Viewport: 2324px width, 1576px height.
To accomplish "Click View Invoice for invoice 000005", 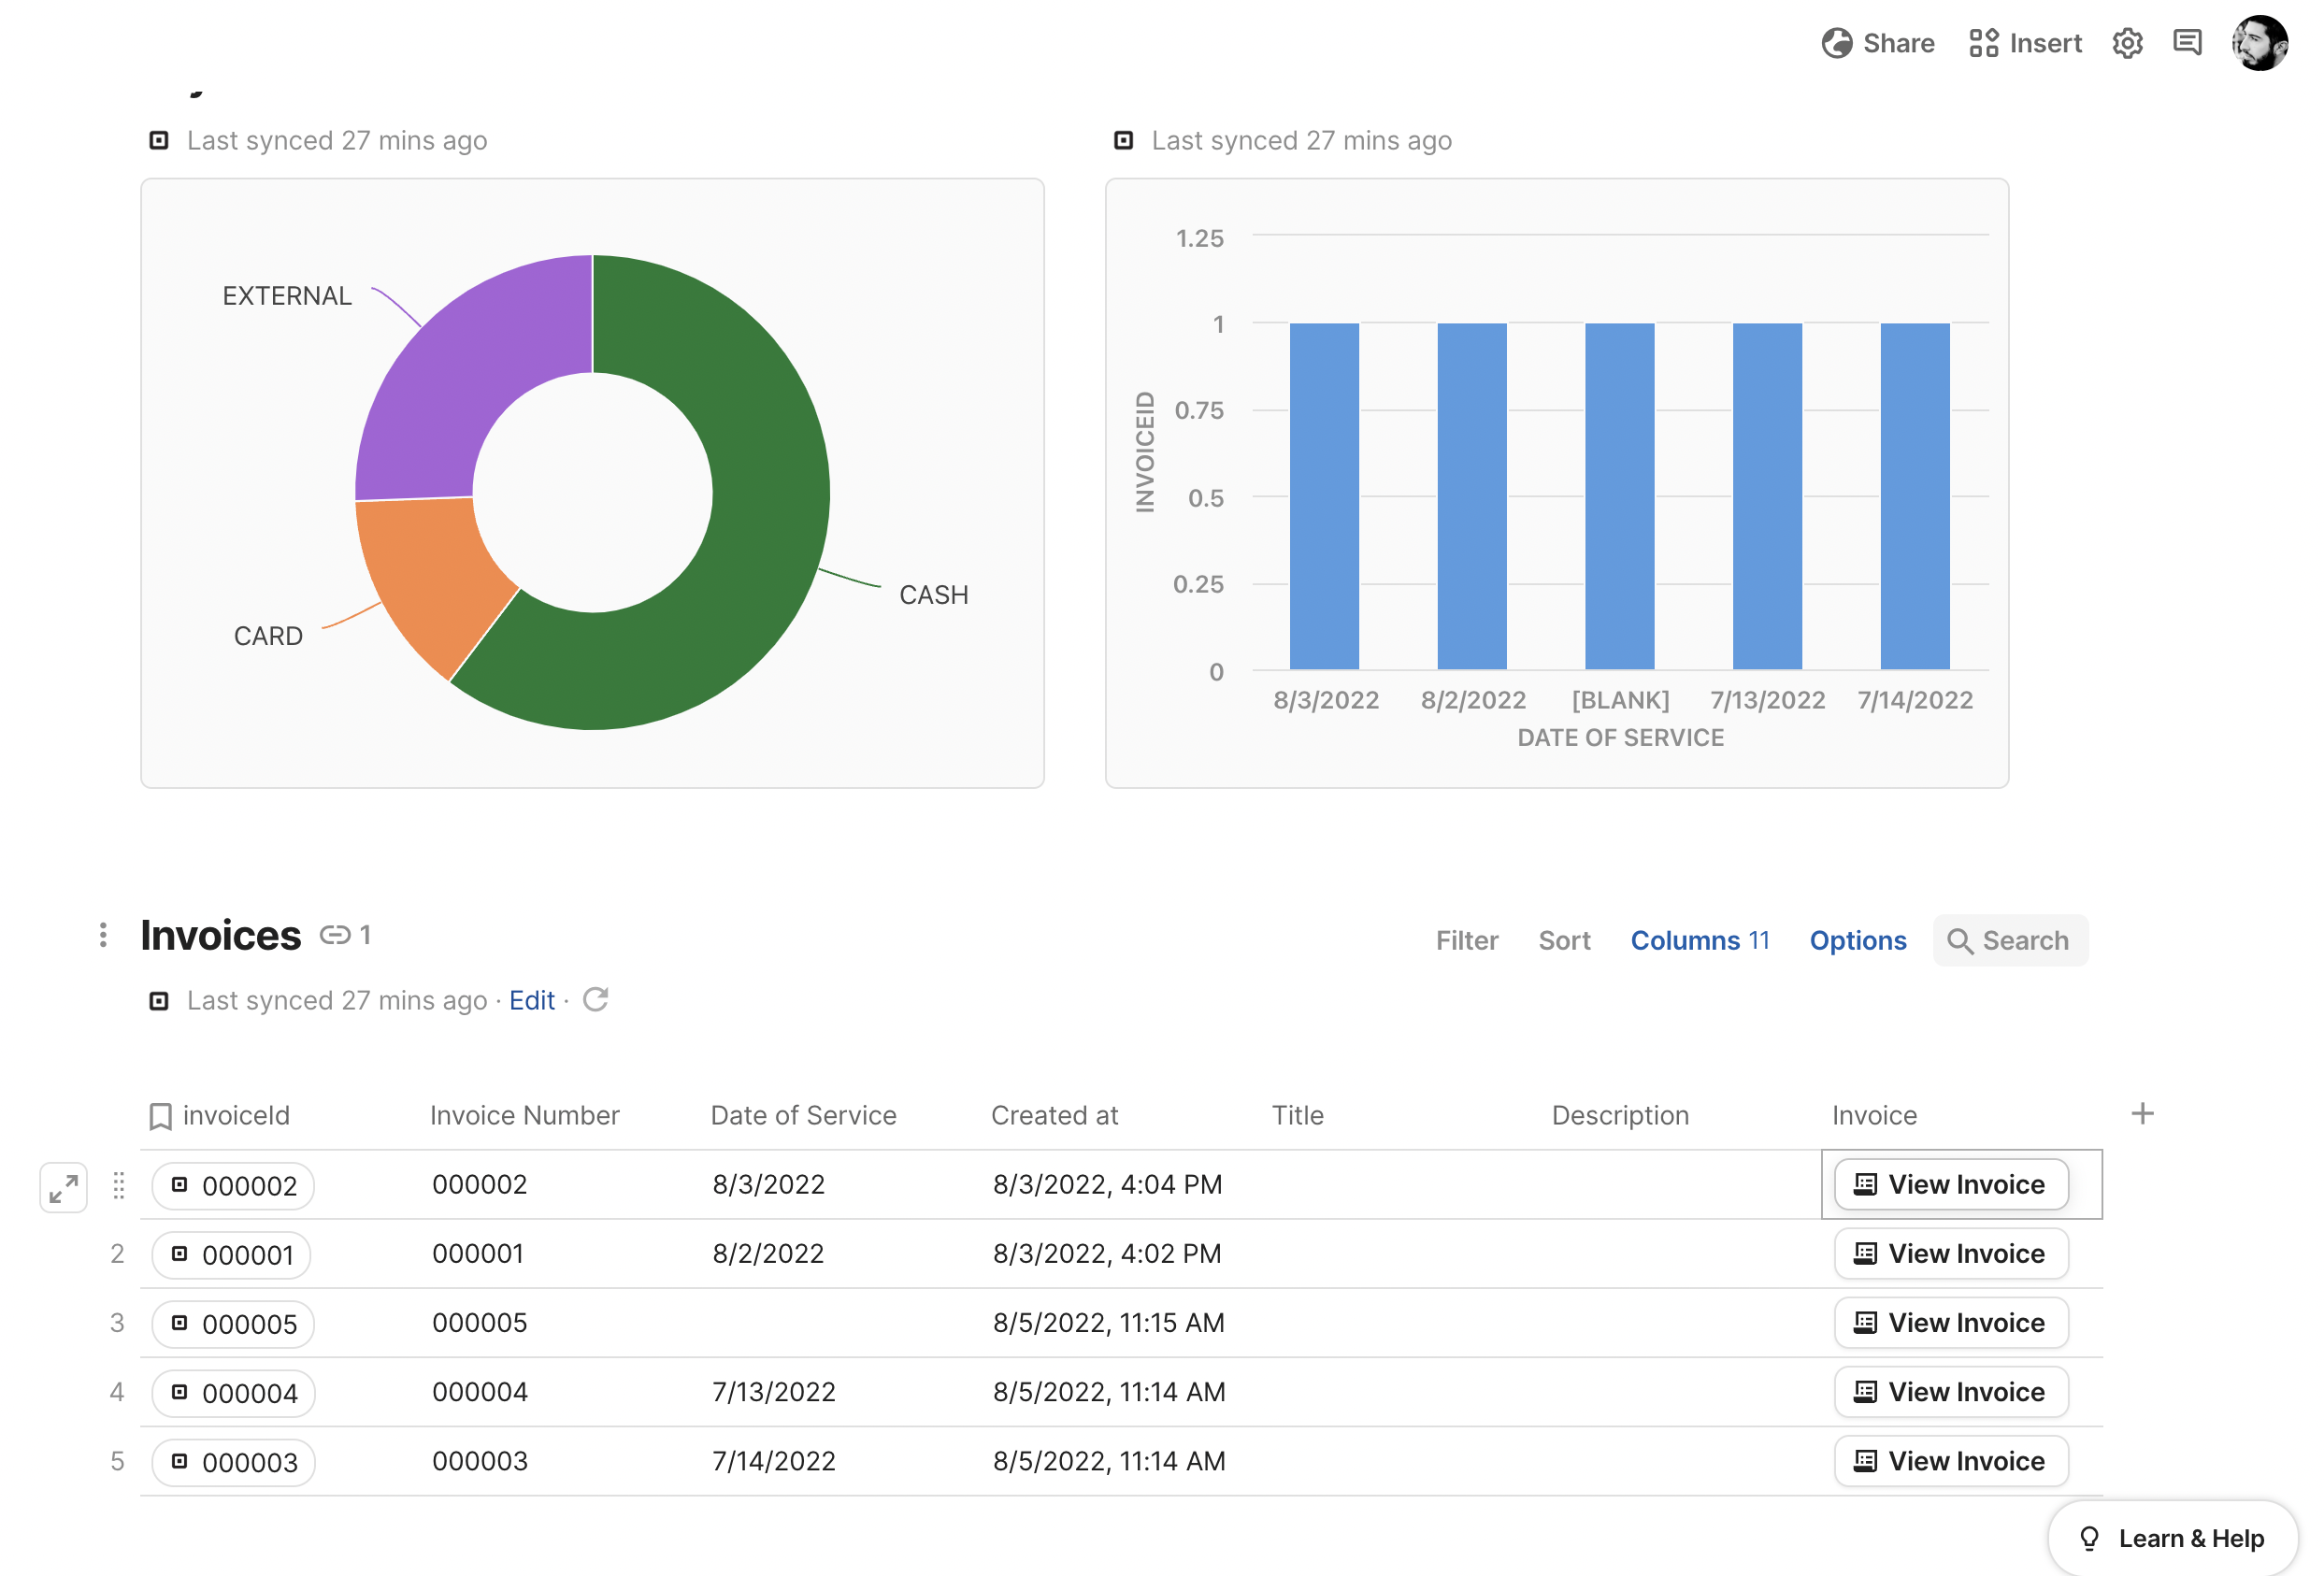I will point(1950,1323).
